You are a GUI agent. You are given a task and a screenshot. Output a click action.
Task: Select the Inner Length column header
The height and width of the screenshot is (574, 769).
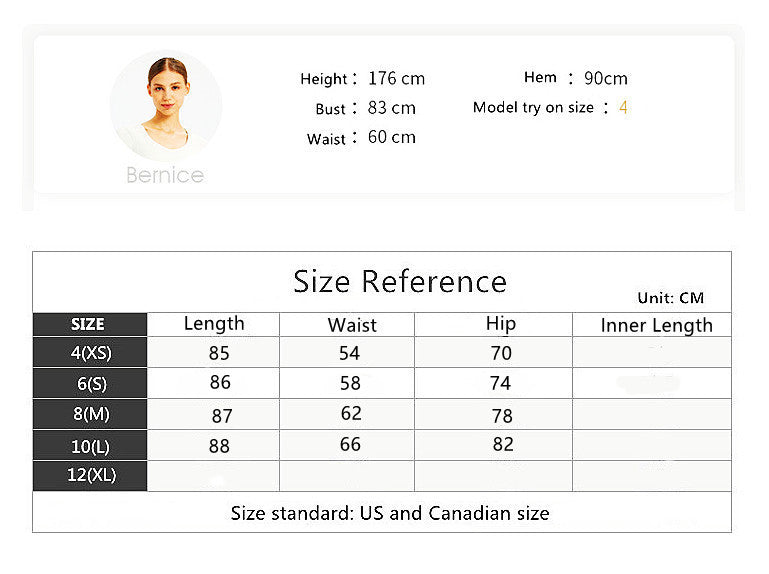point(656,325)
